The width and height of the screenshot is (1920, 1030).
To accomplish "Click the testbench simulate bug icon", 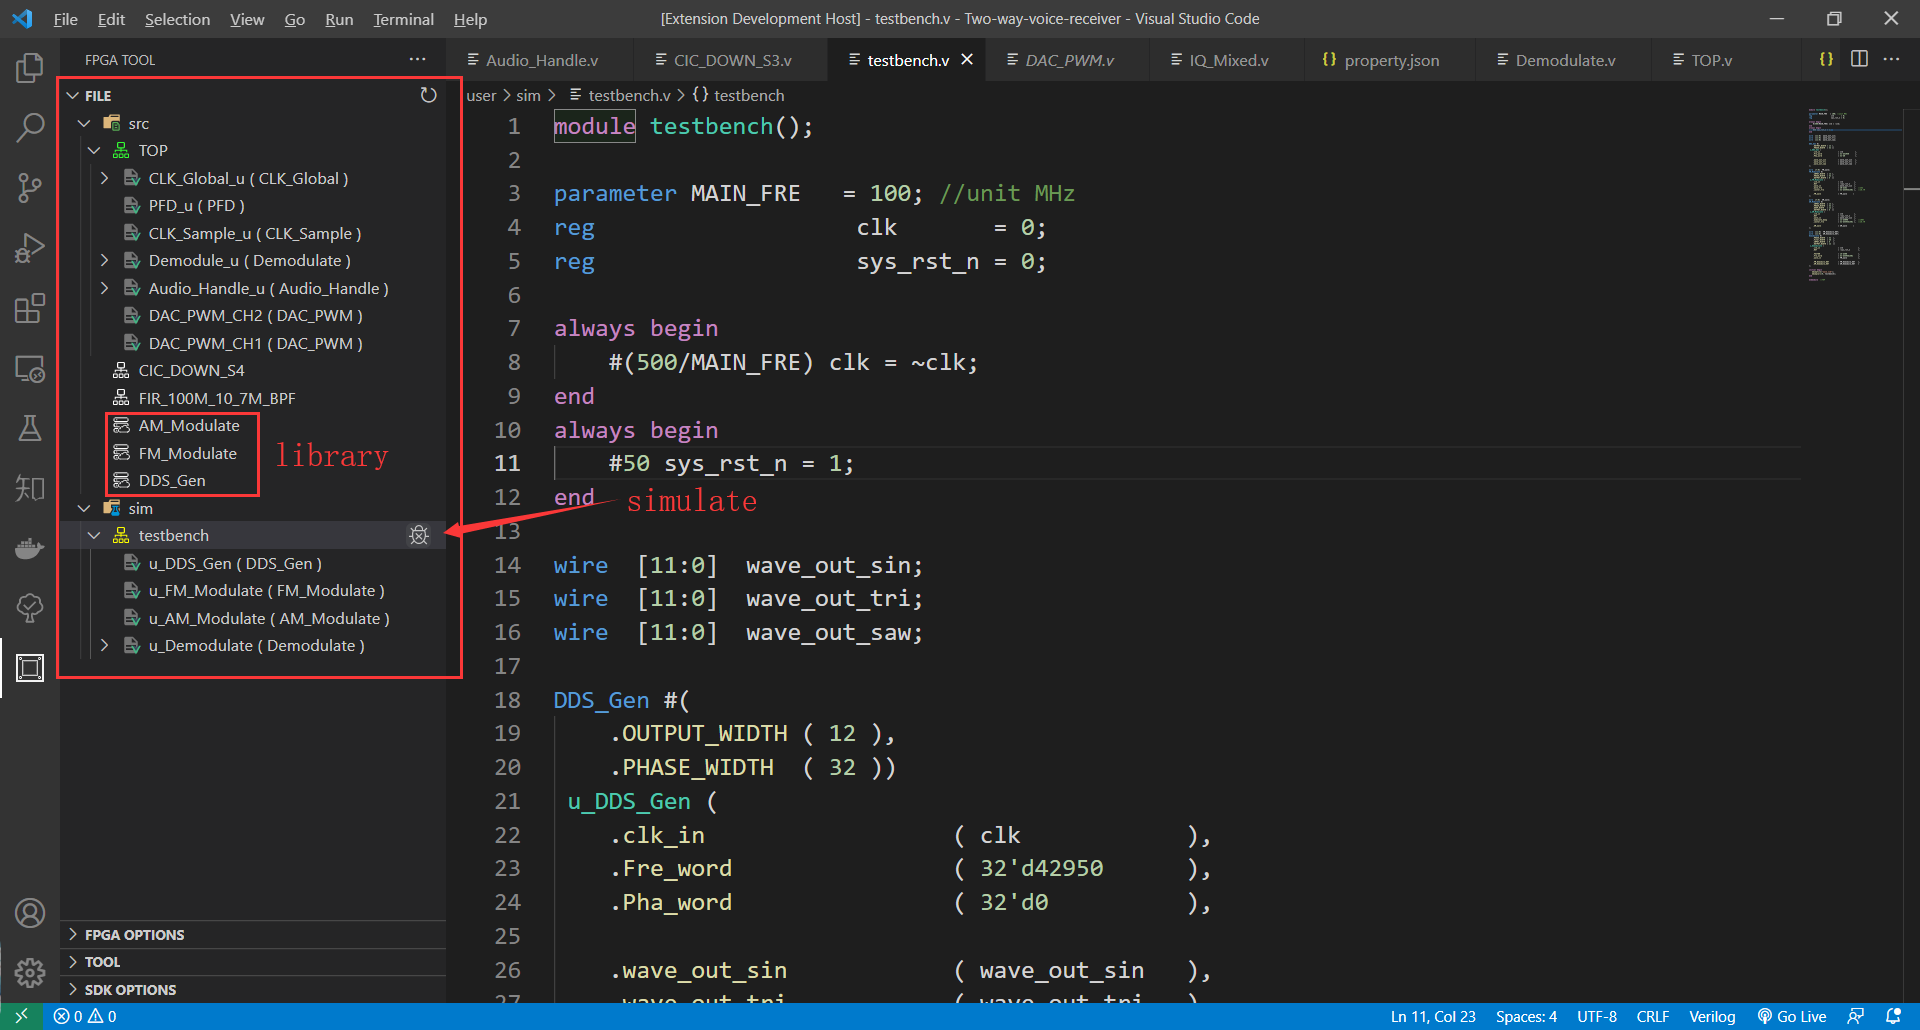I will point(419,535).
